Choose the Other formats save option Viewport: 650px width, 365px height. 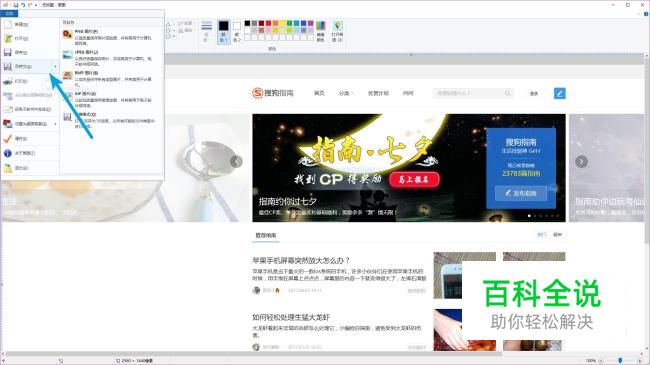[x=111, y=120]
